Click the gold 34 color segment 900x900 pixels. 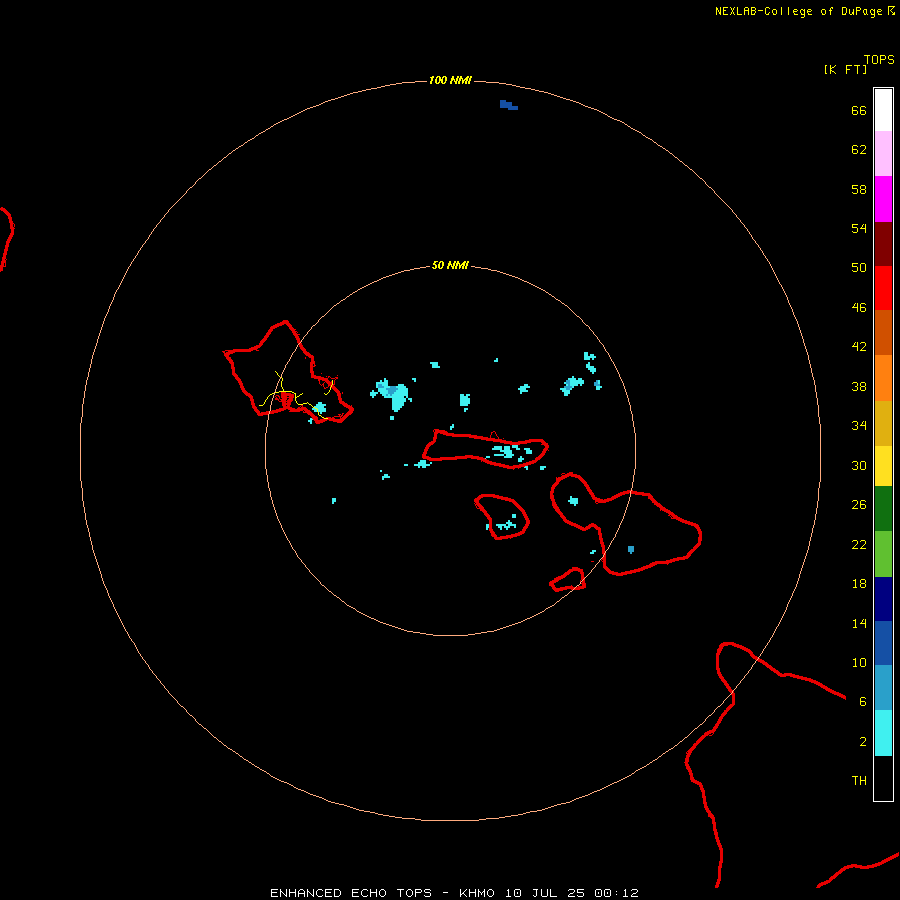click(x=883, y=423)
